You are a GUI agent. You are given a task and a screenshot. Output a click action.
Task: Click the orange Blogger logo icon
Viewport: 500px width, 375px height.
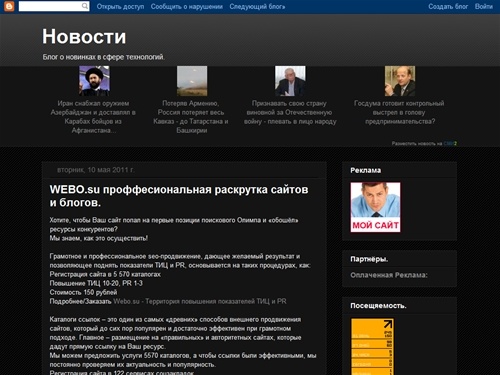coord(9,6)
